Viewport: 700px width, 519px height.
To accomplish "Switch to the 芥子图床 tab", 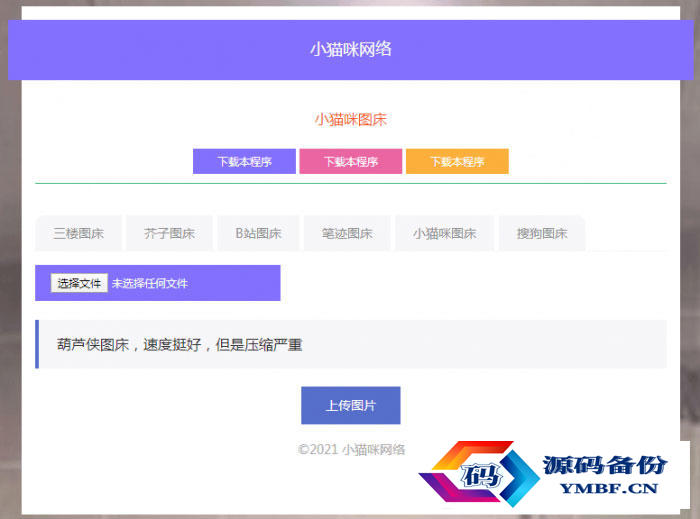I will point(169,233).
